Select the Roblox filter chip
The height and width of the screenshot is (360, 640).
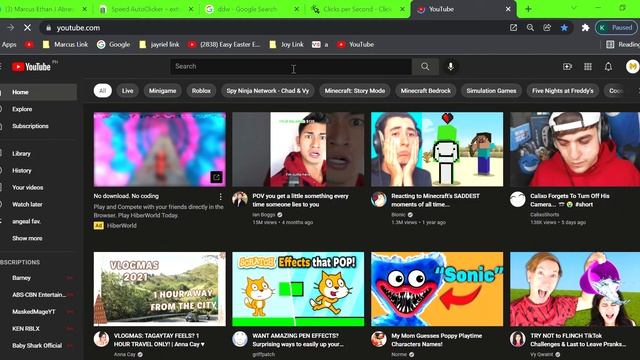(x=201, y=91)
